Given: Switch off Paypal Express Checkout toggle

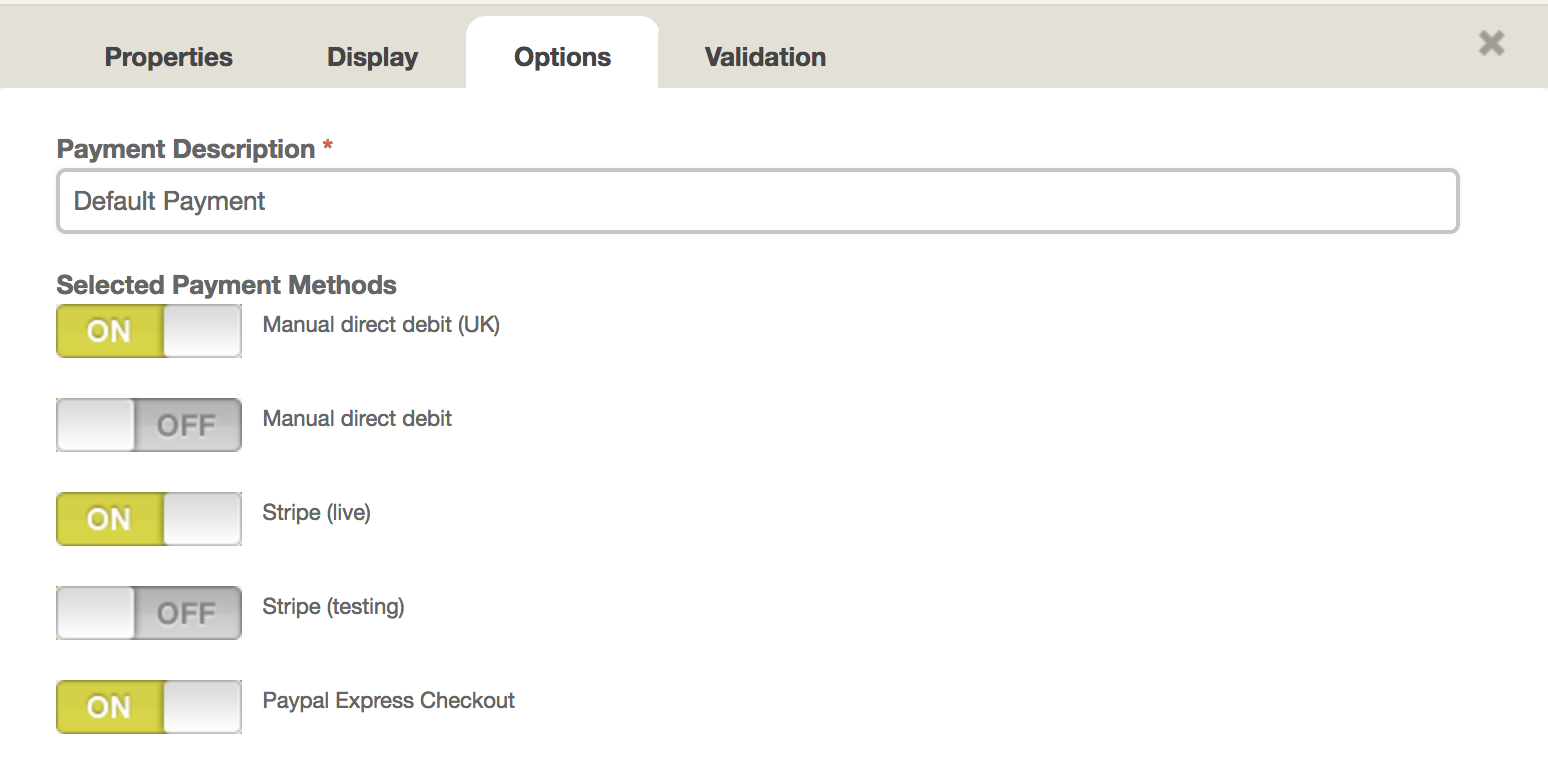Looking at the screenshot, I should click(x=149, y=707).
